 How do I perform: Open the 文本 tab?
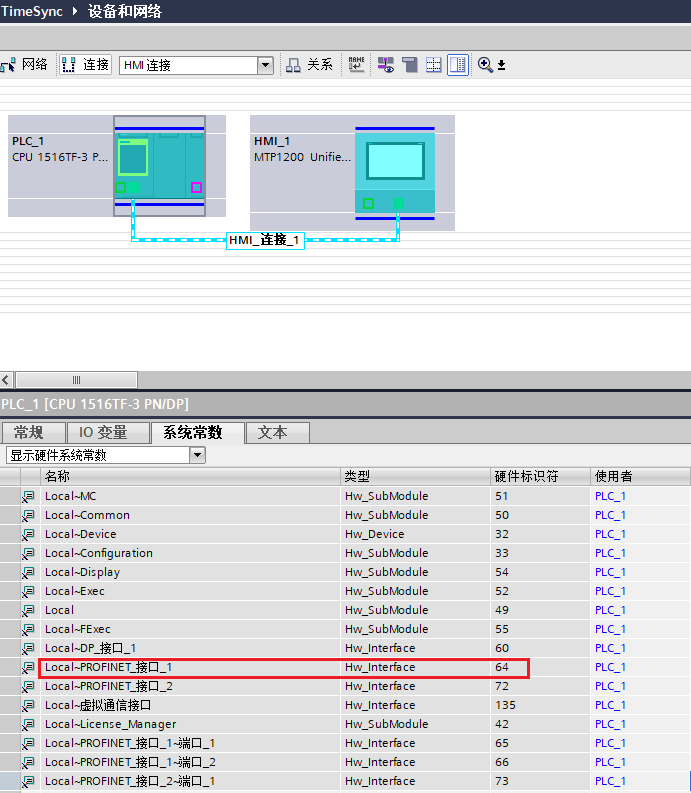(277, 432)
